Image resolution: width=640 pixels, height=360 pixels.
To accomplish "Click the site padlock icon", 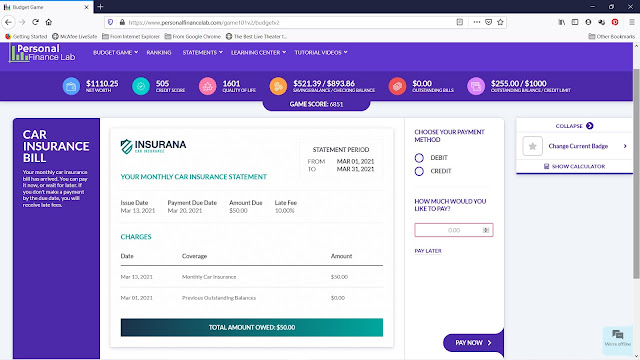I will click(x=122, y=22).
